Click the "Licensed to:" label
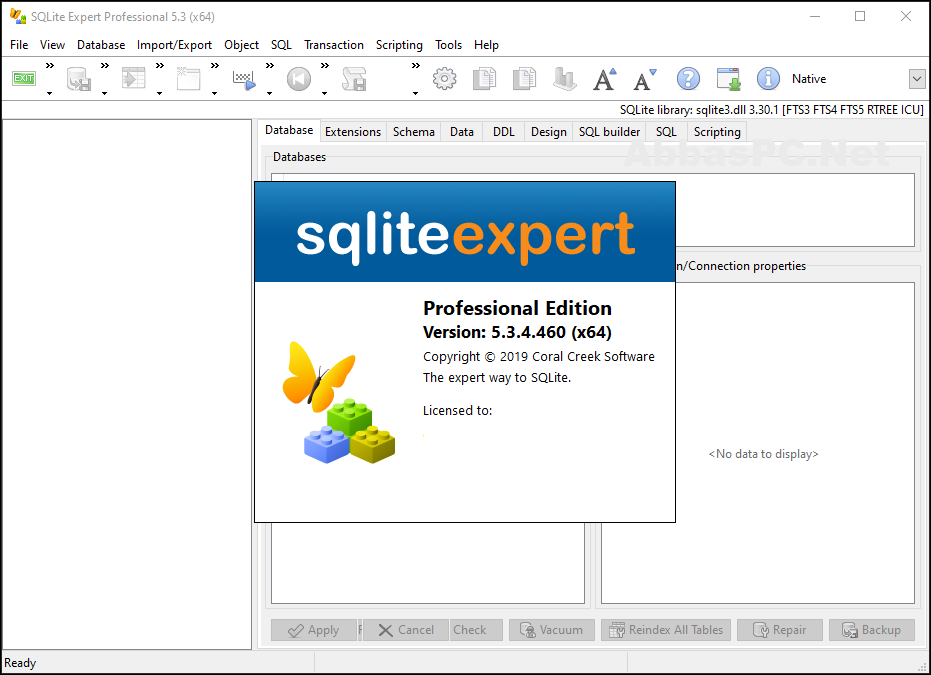This screenshot has width=931, height=675. pyautogui.click(x=457, y=410)
